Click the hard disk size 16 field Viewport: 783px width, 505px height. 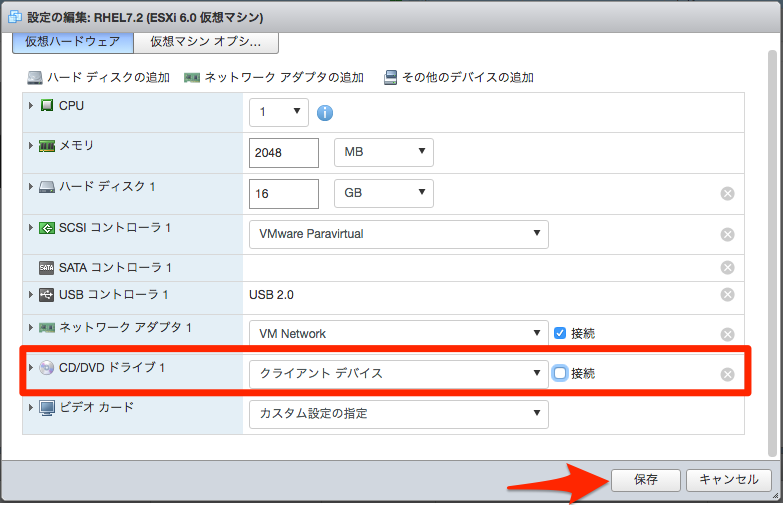284,194
